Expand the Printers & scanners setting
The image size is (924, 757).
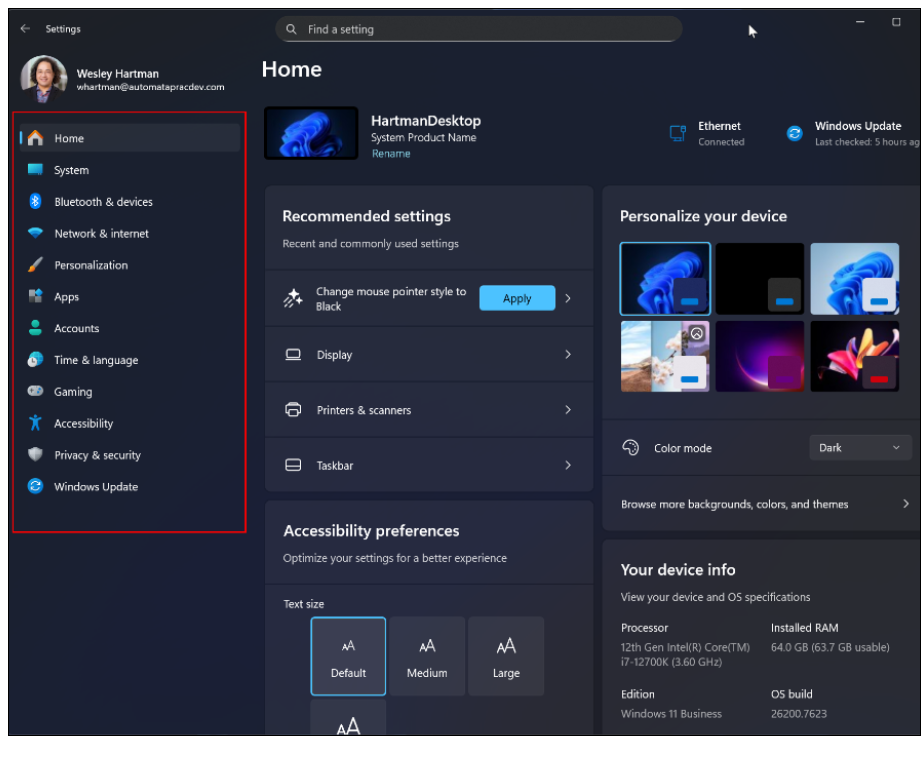click(429, 410)
